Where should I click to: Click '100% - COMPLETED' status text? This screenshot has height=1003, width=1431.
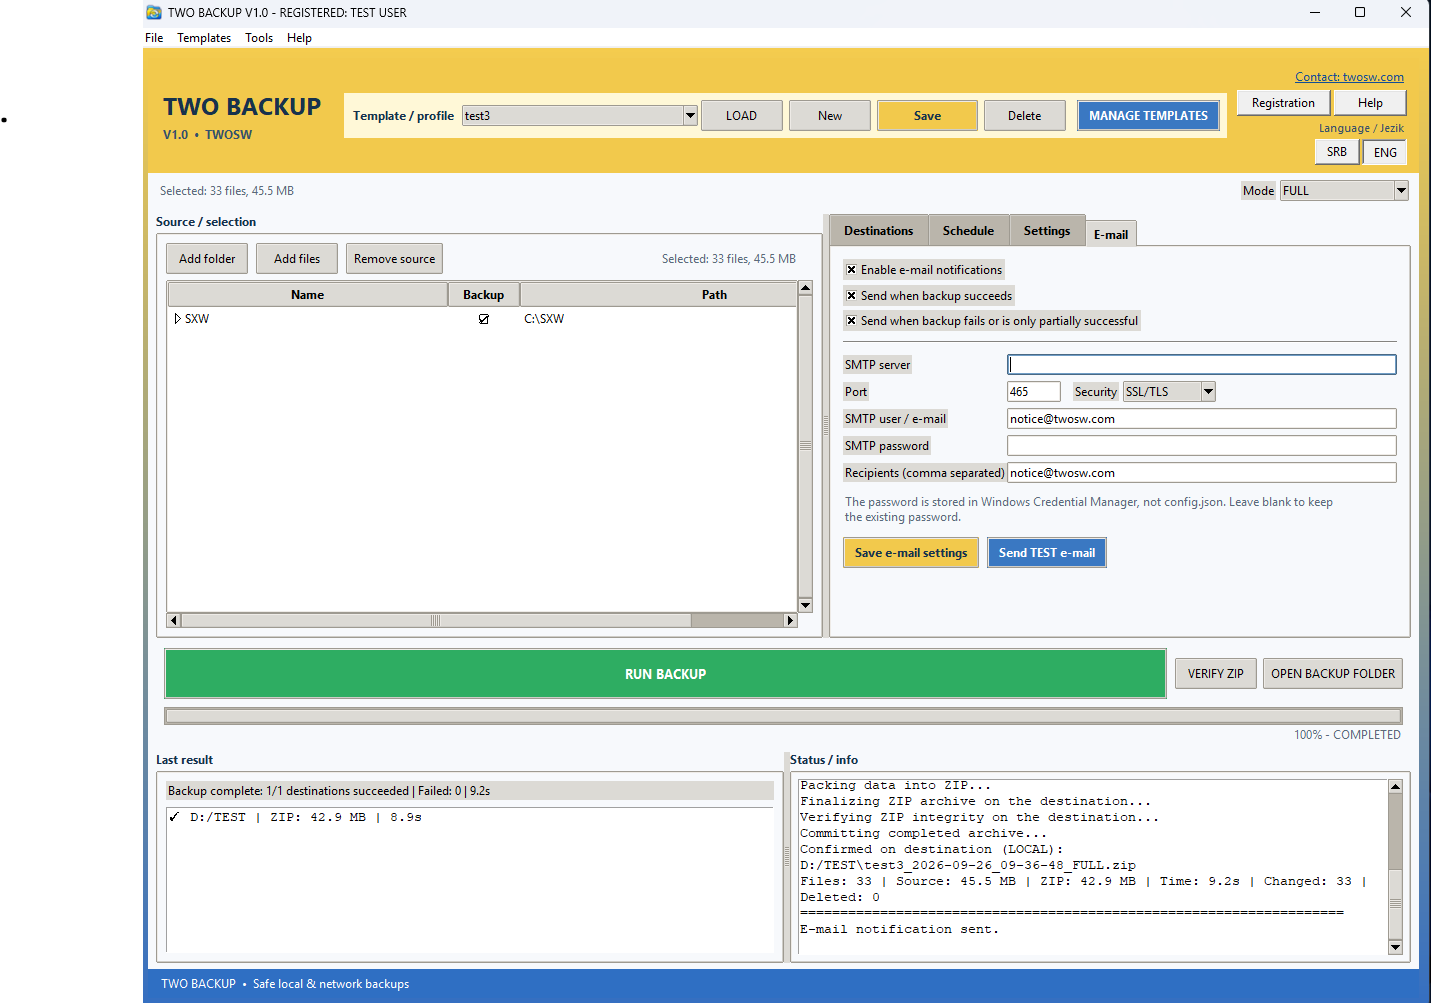(x=1347, y=735)
